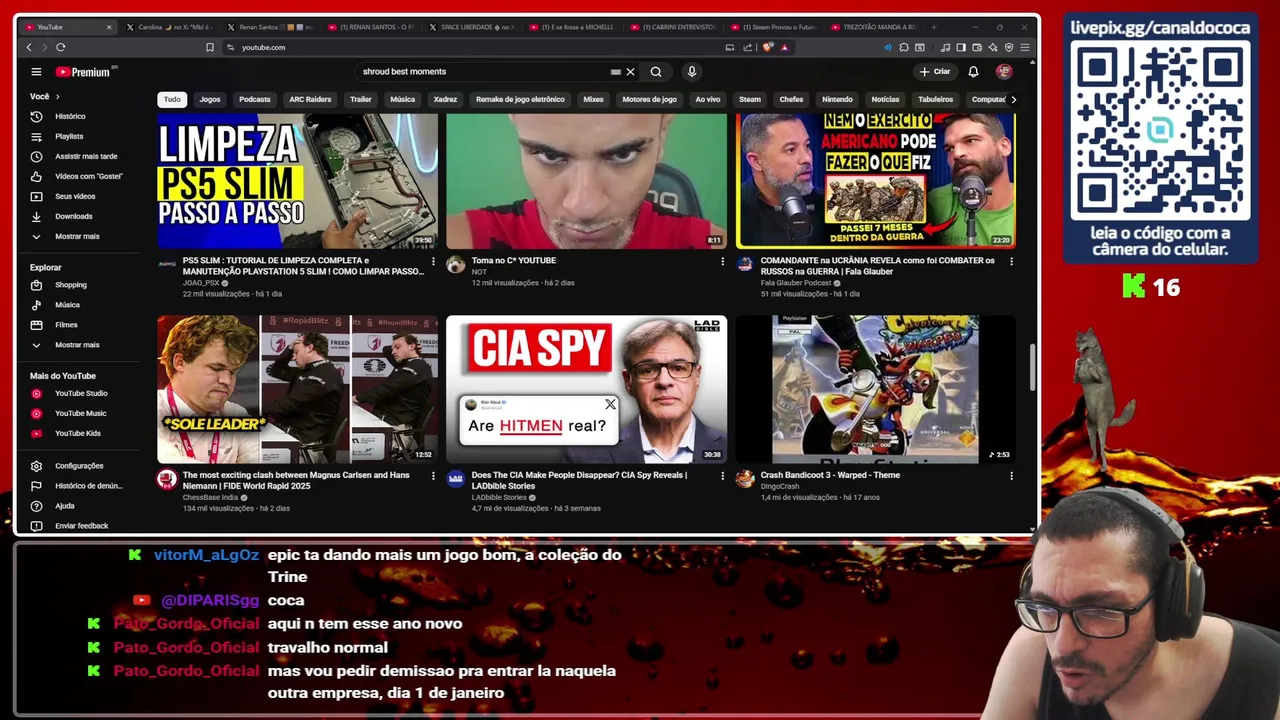Select the Xadrez filter chip
1280x720 pixels.
point(445,100)
